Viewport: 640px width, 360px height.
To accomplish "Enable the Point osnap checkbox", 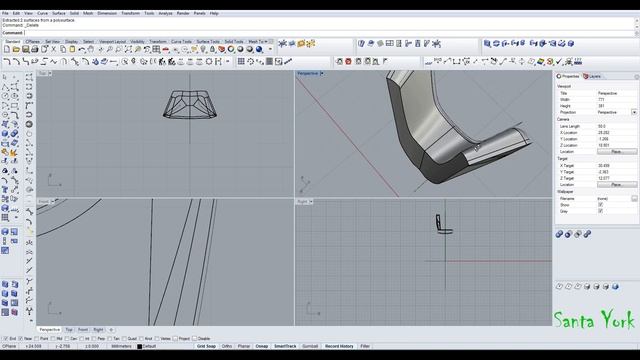I will 37,339.
